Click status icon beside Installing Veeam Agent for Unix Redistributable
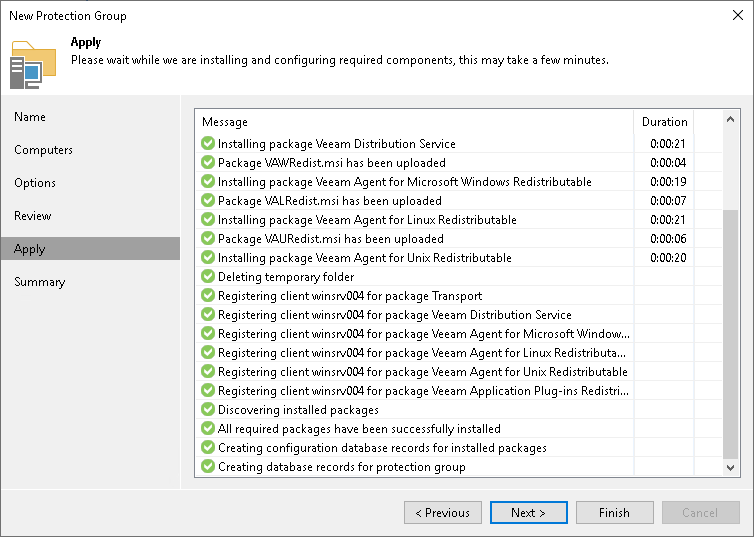754x537 pixels. (208, 257)
